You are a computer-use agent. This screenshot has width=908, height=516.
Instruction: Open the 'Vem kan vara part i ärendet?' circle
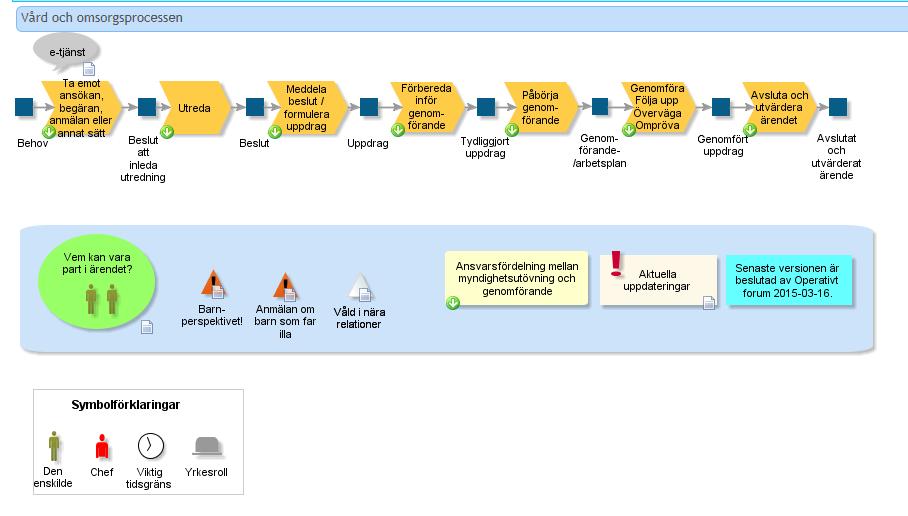97,283
